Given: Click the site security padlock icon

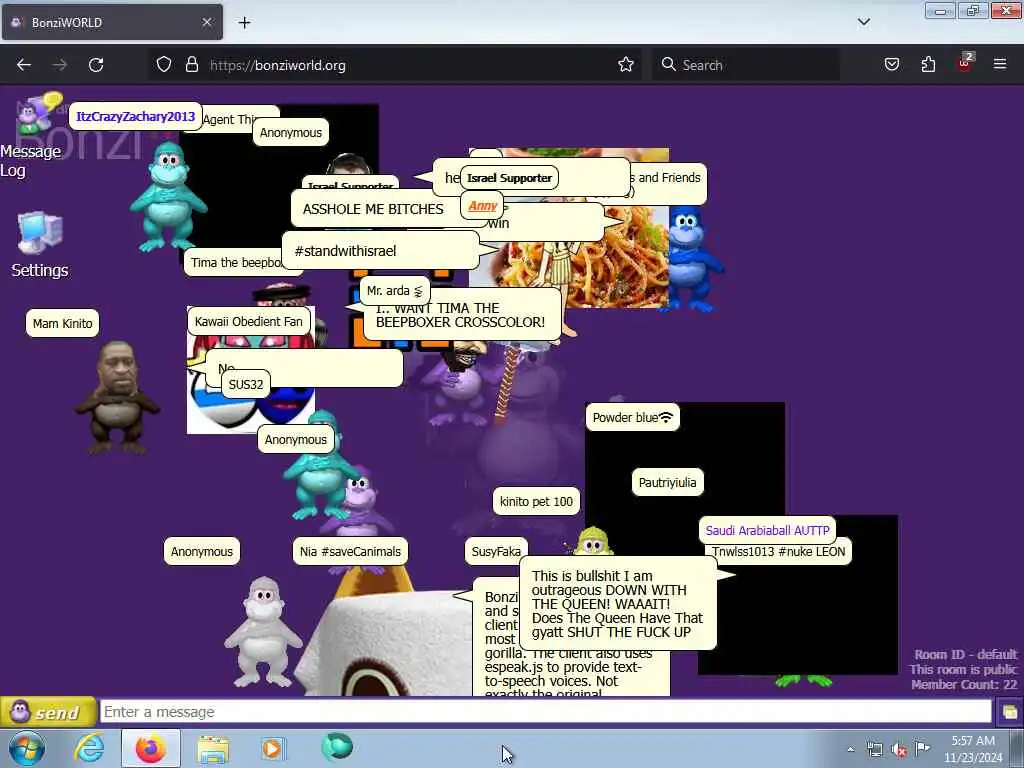Looking at the screenshot, I should 191,65.
